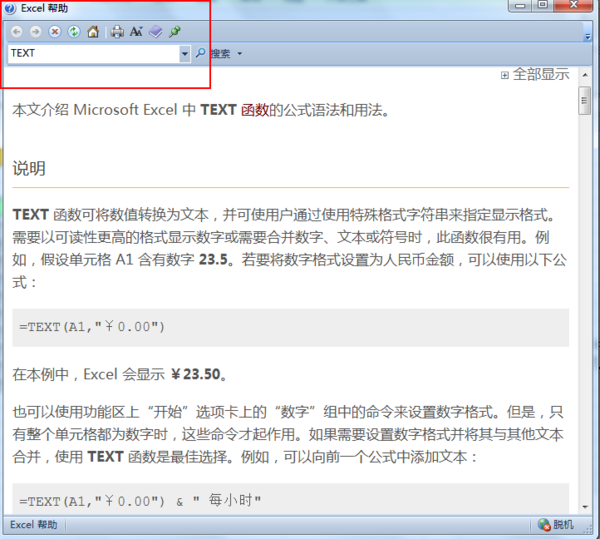The height and width of the screenshot is (539, 600).
Task: Click the Back navigation arrow
Action: coord(16,32)
